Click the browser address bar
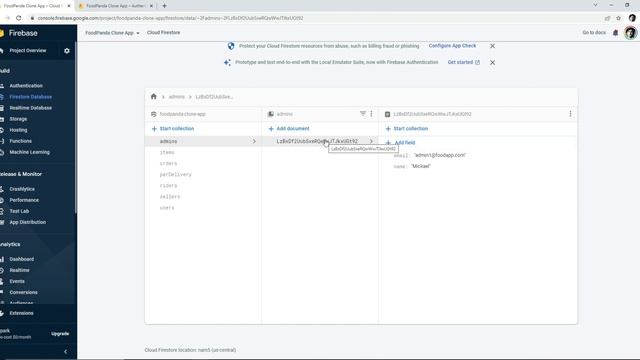Image resolution: width=640 pixels, height=360 pixels. [314, 18]
